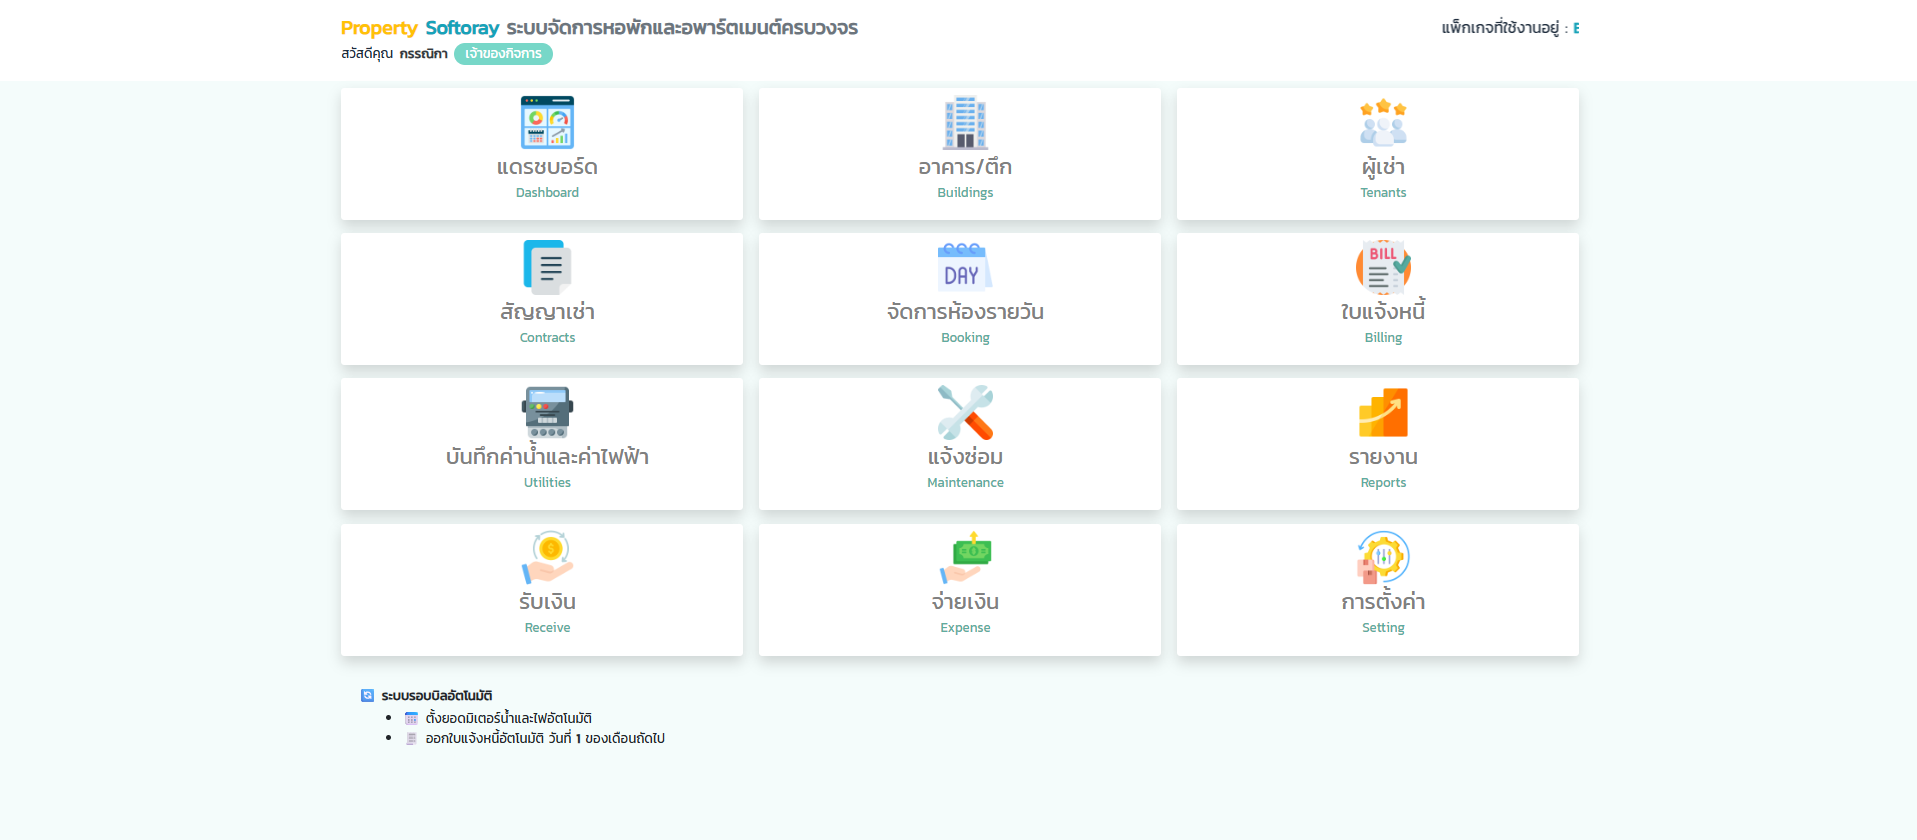The height and width of the screenshot is (840, 1917).
Task: Select the Tenants people-with-stars icon
Action: (x=1383, y=122)
